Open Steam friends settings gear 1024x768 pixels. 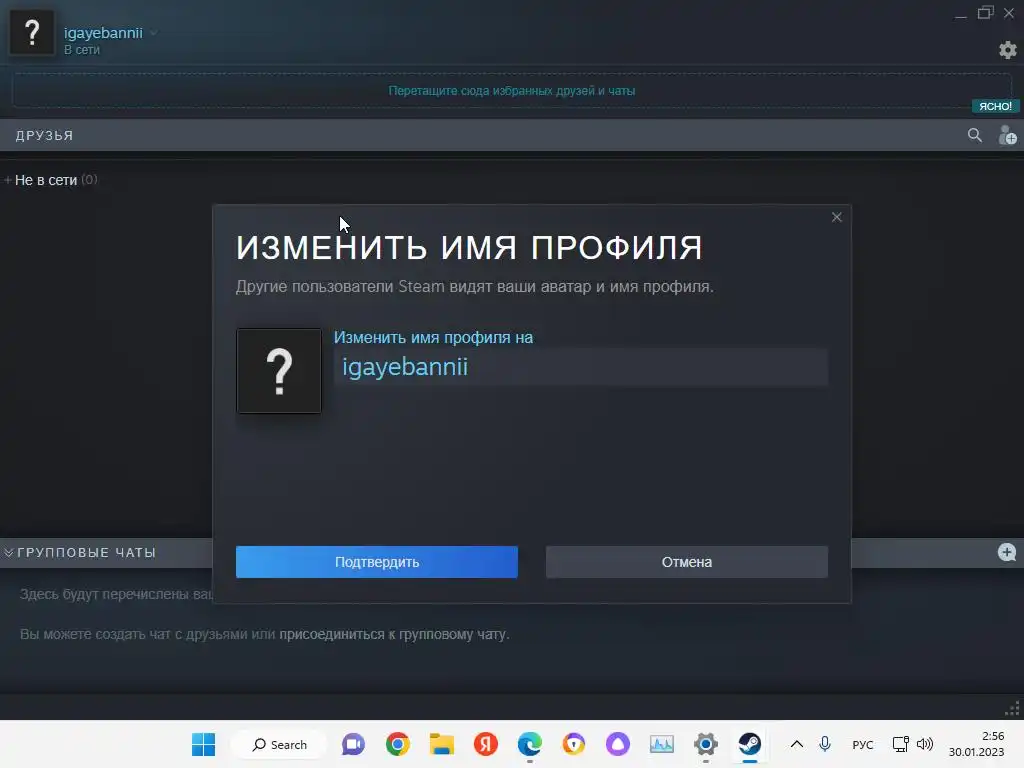coord(1008,50)
